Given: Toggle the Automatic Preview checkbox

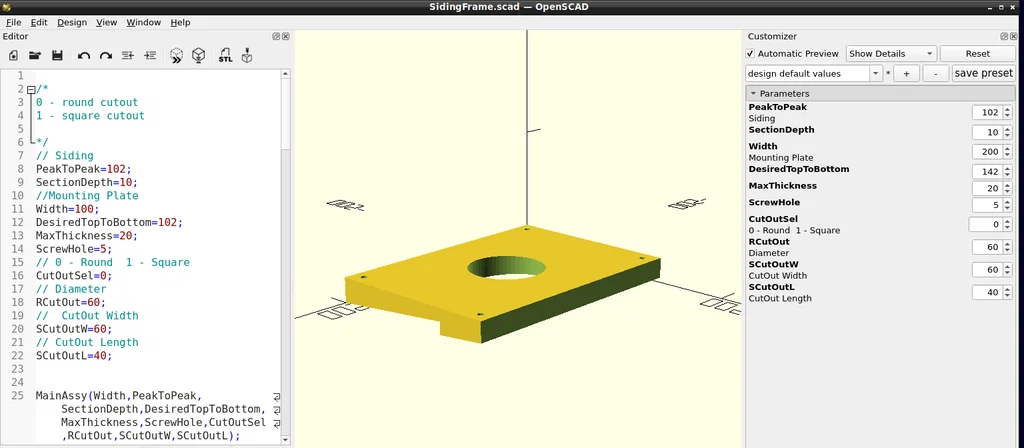Looking at the screenshot, I should pyautogui.click(x=750, y=54).
